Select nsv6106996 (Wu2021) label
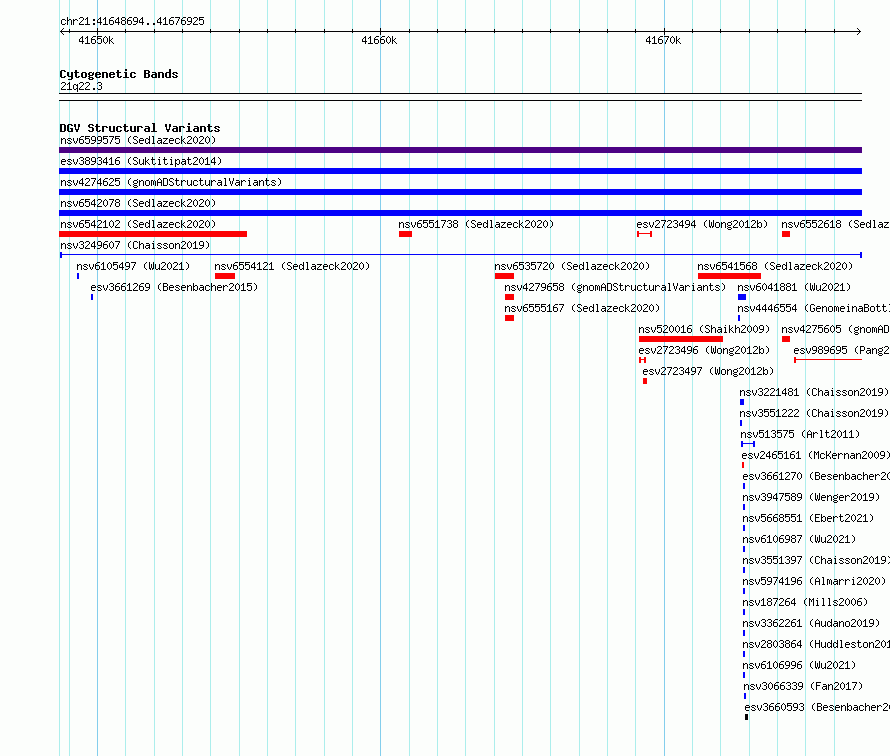Viewport: 890px width, 756px height. coord(799,665)
